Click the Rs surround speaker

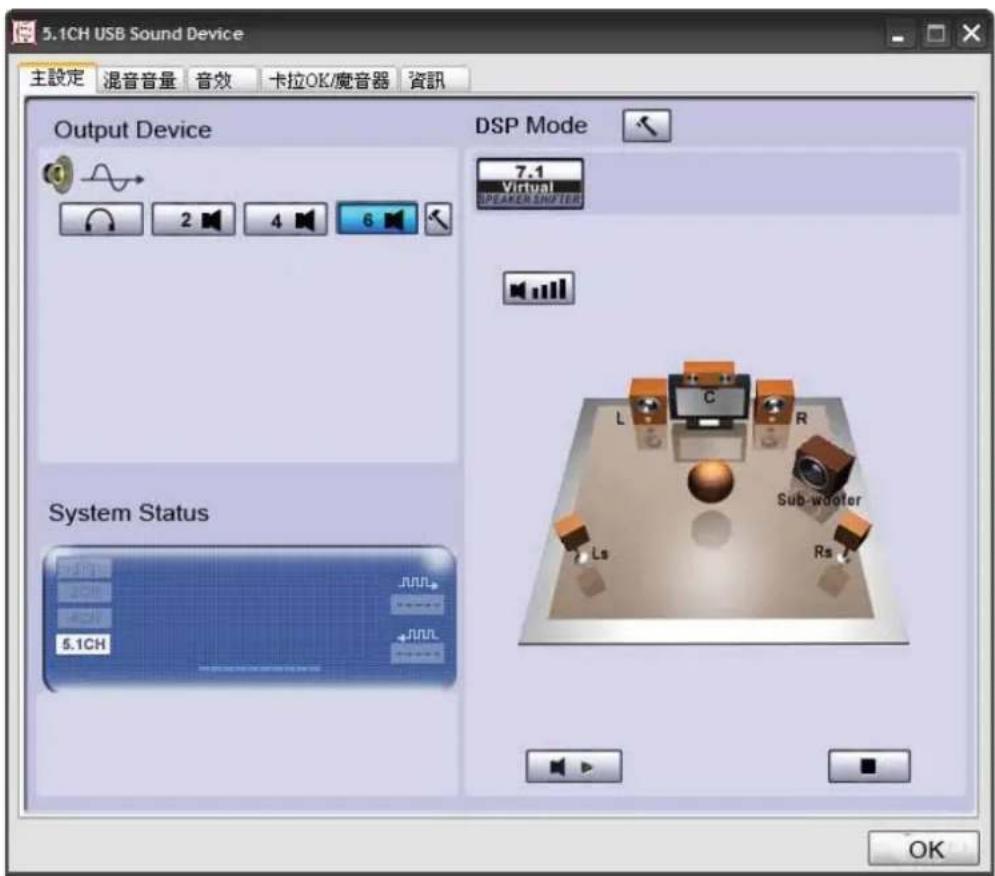pyautogui.click(x=850, y=536)
